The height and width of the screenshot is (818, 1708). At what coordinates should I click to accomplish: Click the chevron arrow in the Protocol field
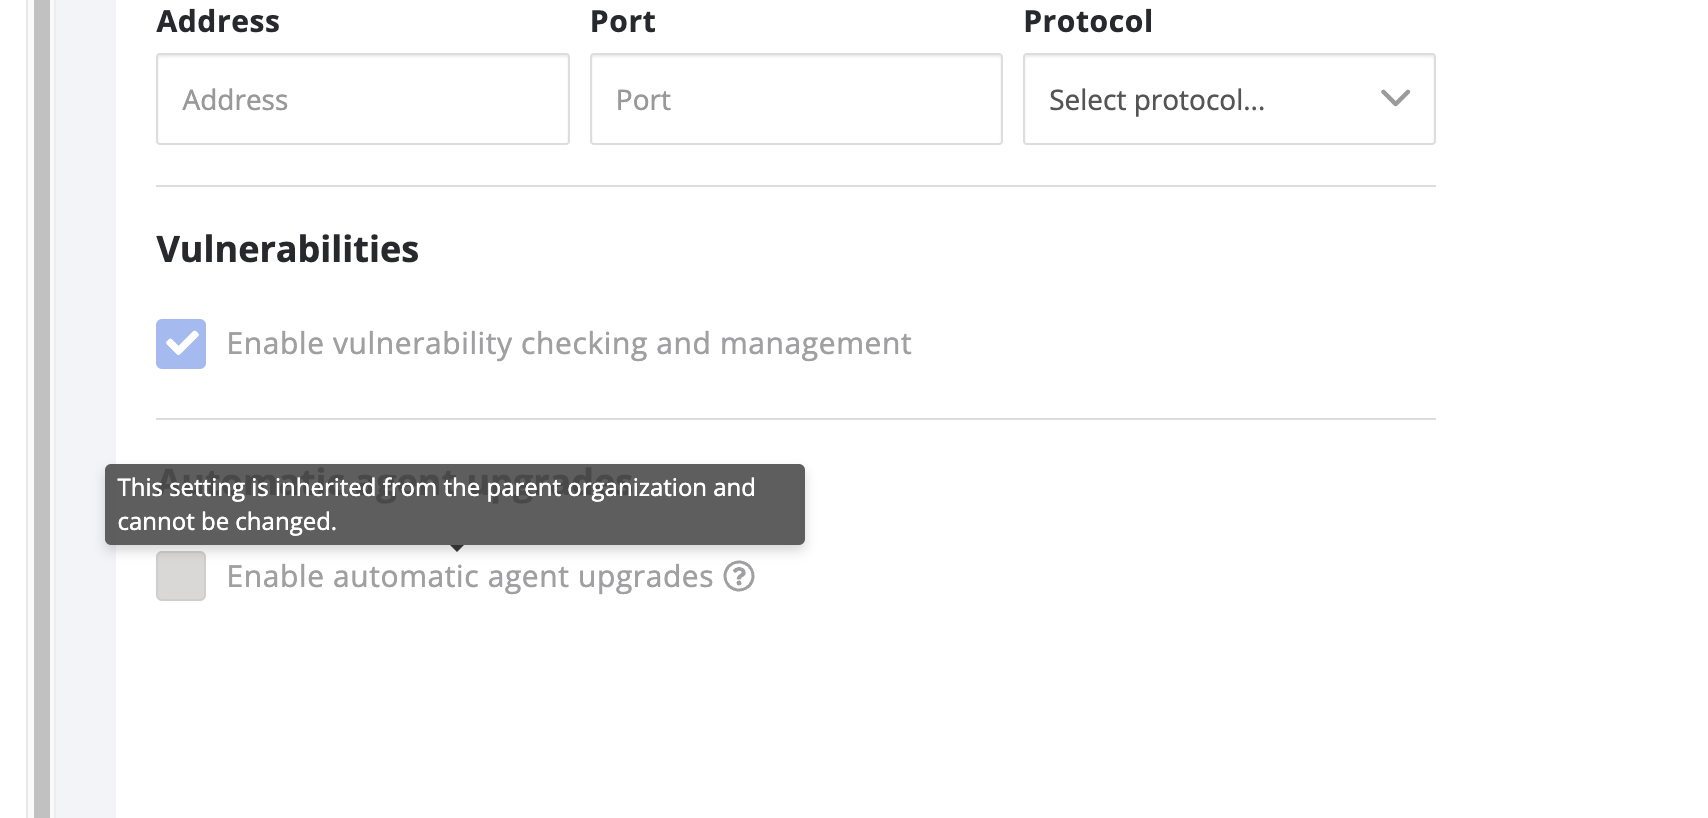tap(1395, 99)
